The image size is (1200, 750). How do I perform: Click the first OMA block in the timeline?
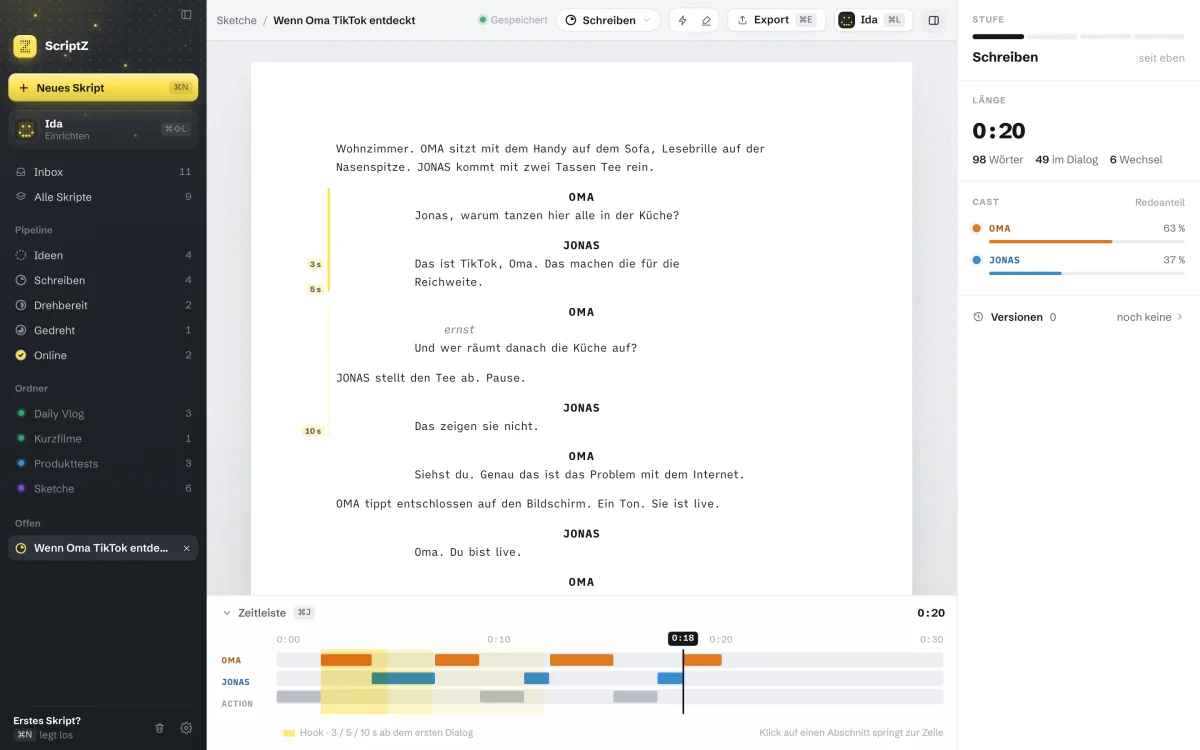(x=346, y=660)
